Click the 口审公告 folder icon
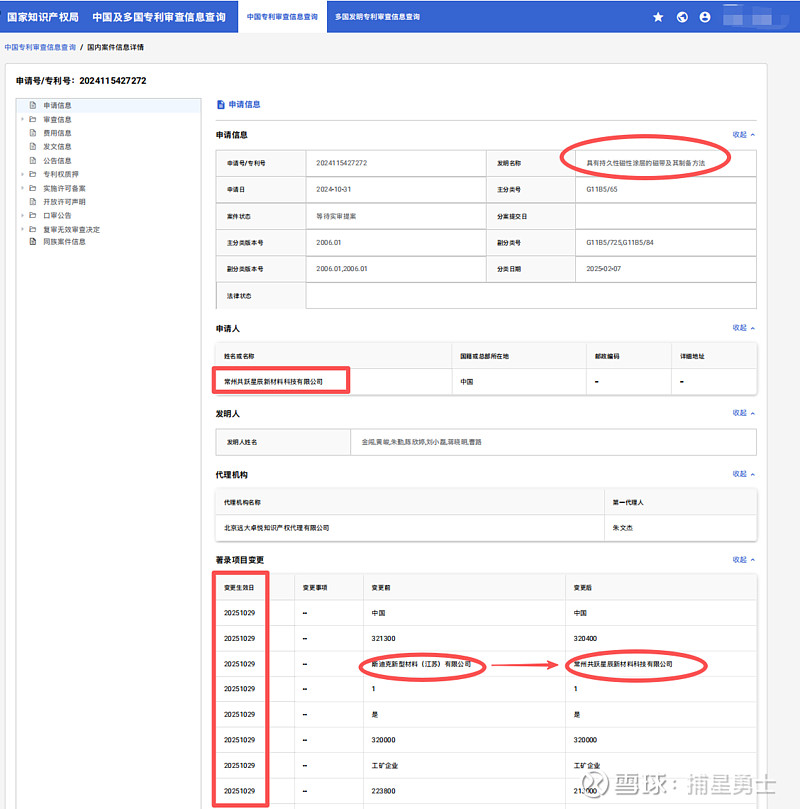The width and height of the screenshot is (800, 809). pos(33,215)
